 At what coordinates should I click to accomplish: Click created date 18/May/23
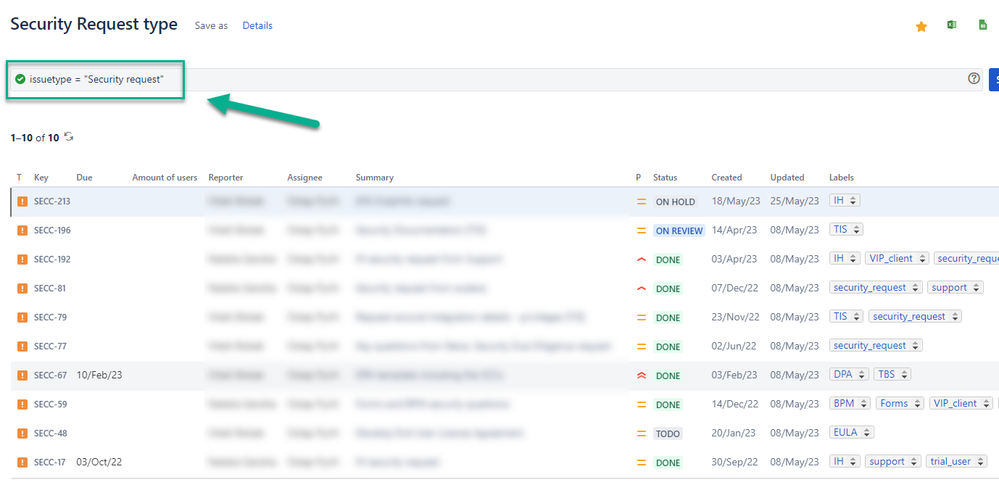click(734, 201)
